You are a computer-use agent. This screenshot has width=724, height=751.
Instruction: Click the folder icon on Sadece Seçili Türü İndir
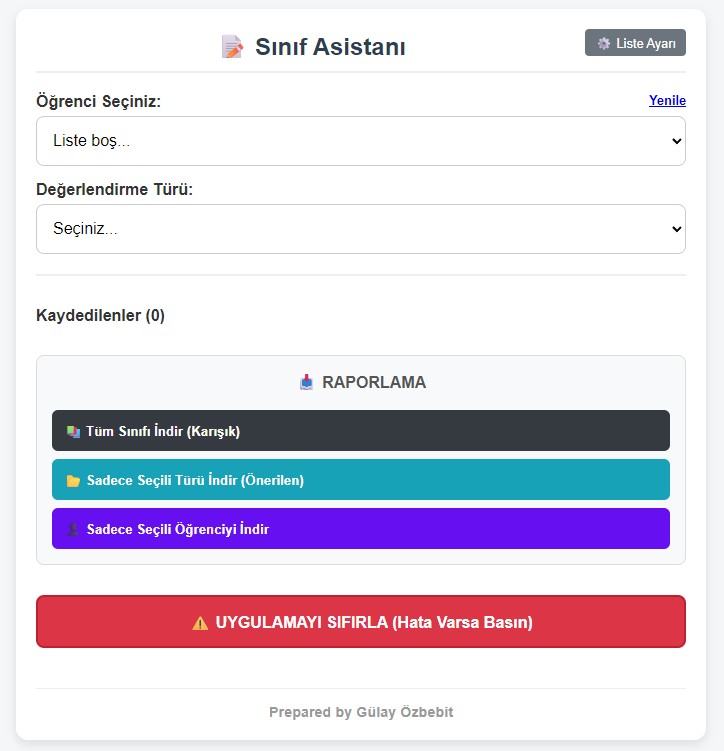[x=73, y=480]
